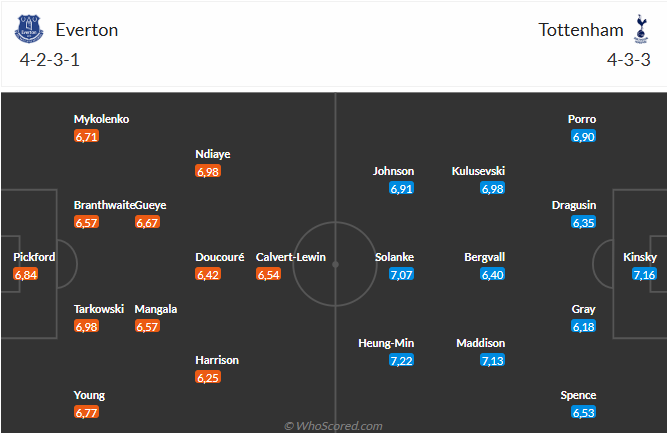This screenshot has width=667, height=433.
Task: Click player name Dragusin
Action: point(574,205)
